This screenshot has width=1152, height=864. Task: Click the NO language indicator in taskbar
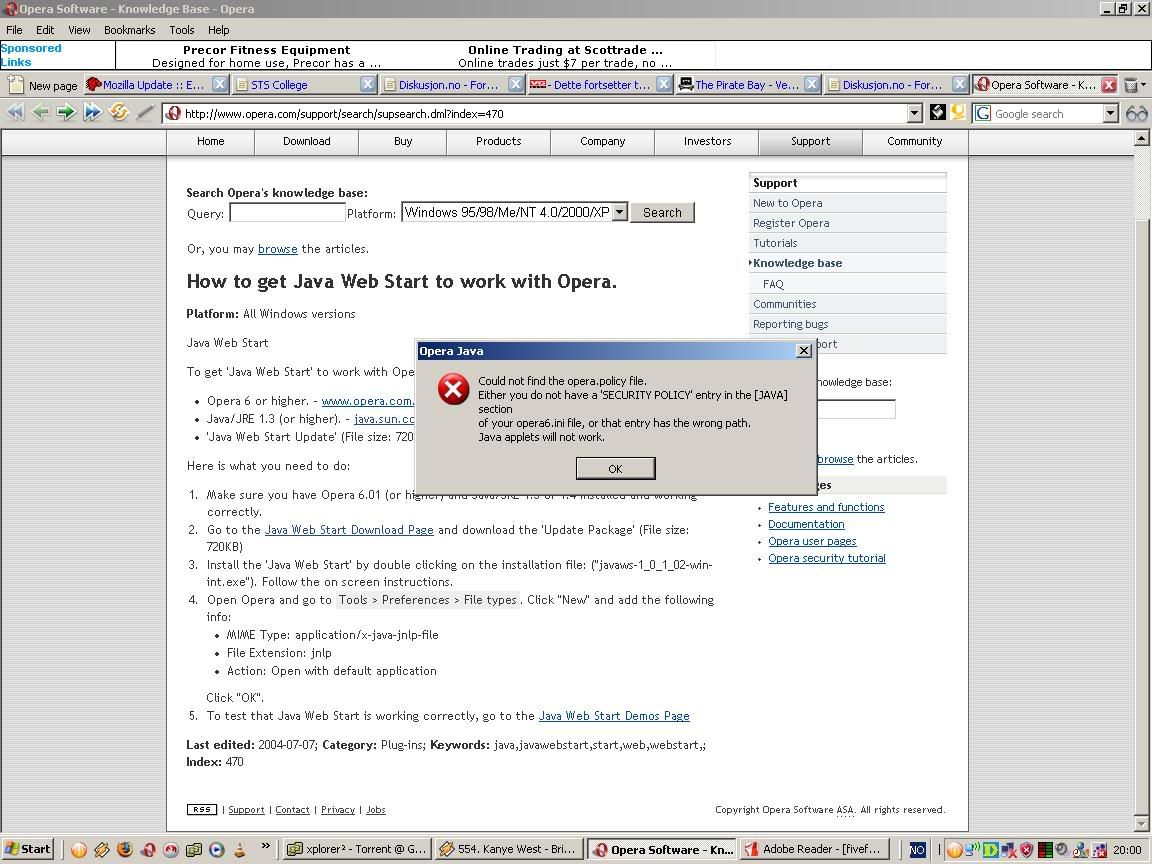(x=917, y=850)
